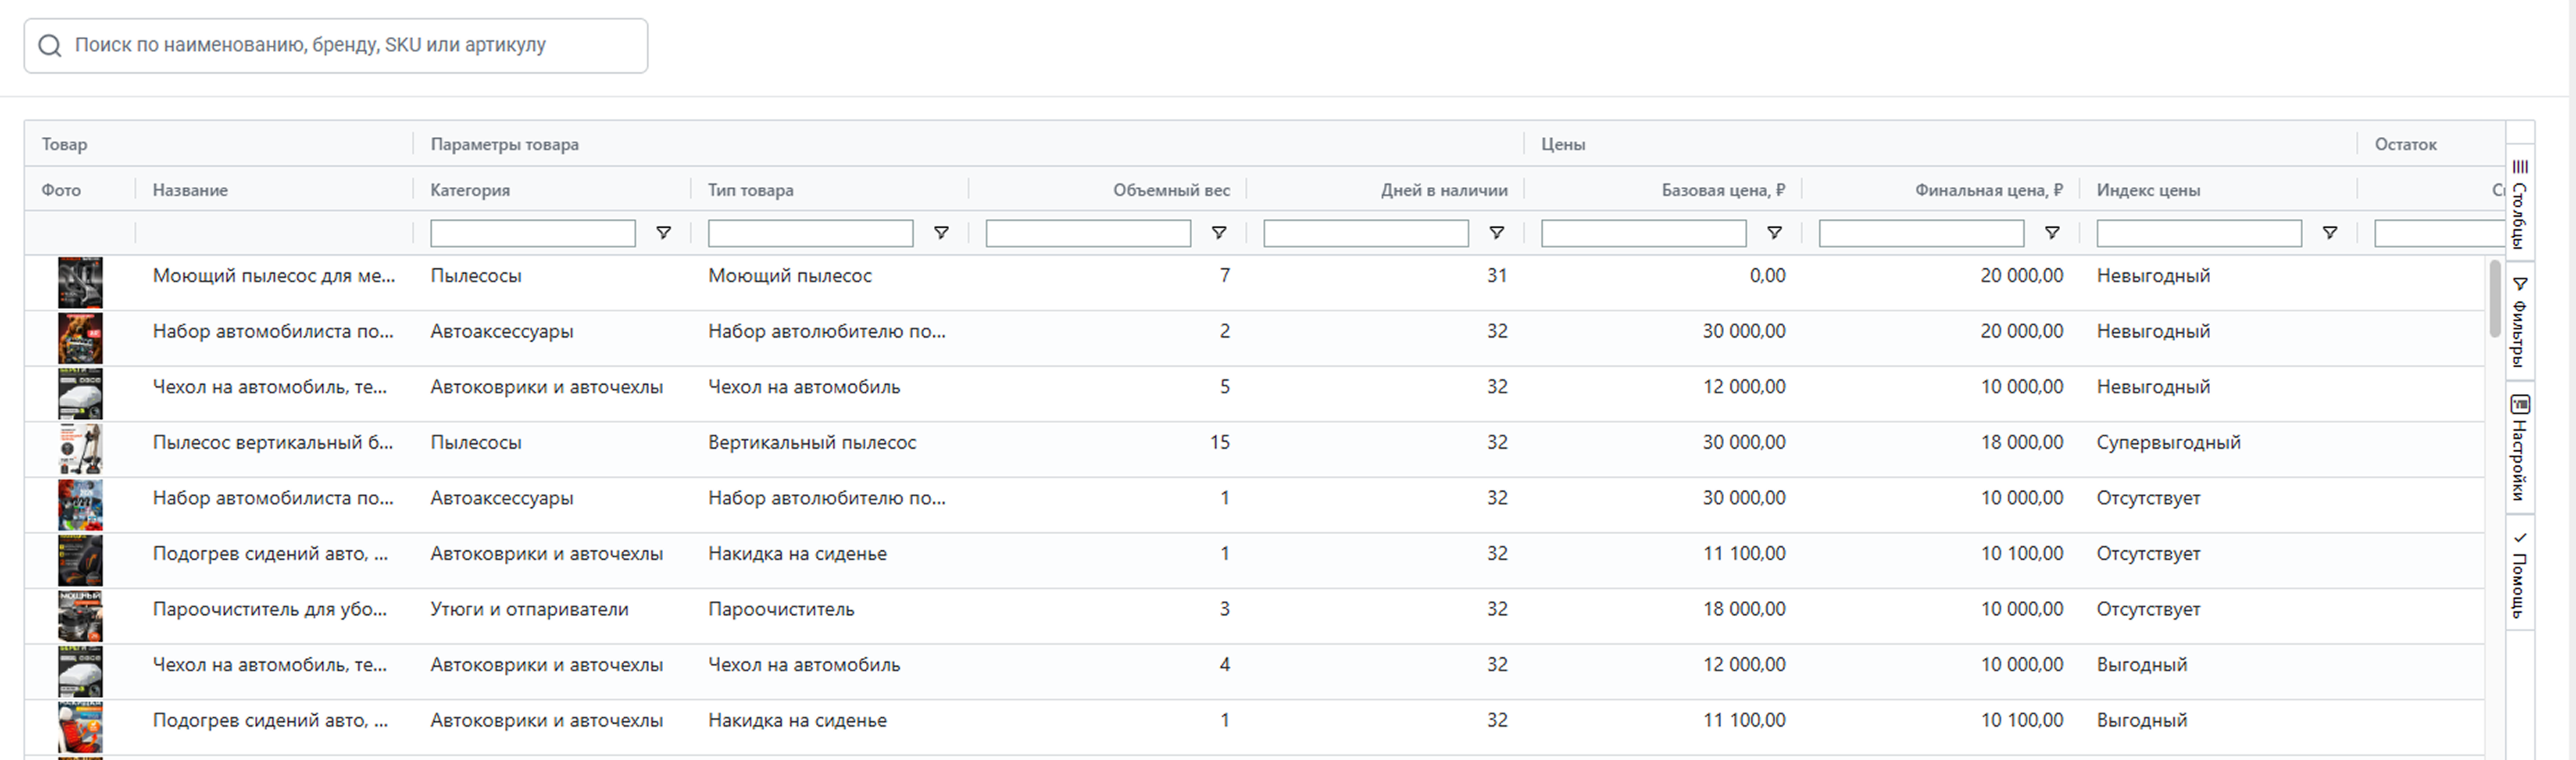The image size is (2576, 760).
Task: Focus the Индекс цены filter text box
Action: [x=2198, y=233]
